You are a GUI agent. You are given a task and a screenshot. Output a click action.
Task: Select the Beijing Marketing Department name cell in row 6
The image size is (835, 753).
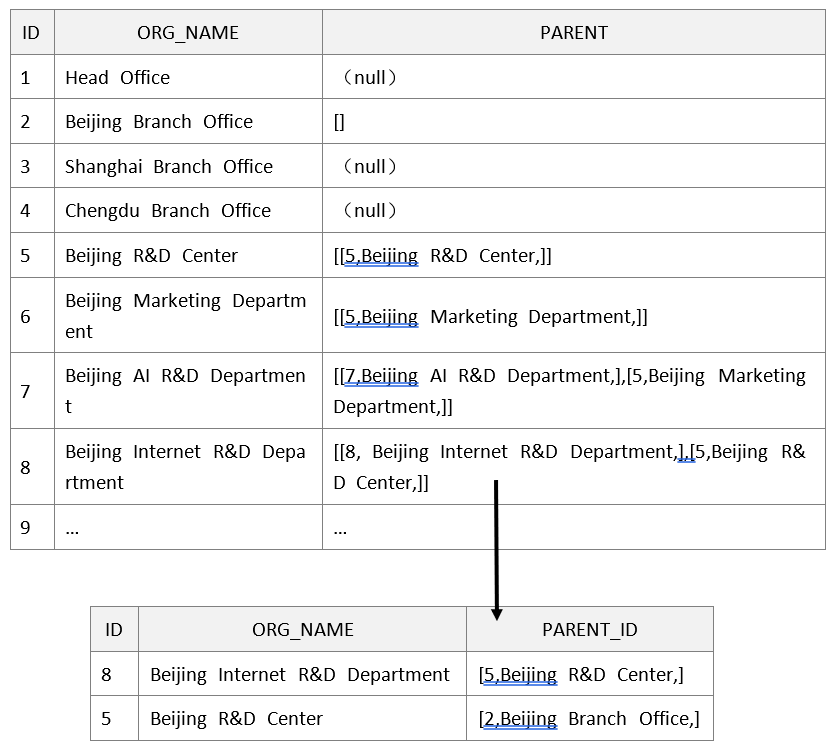point(186,316)
